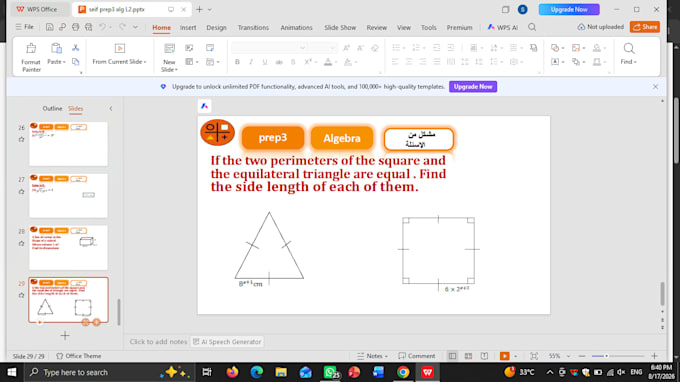The image size is (680, 382).
Task: Justify text alignment
Action: tap(436, 62)
